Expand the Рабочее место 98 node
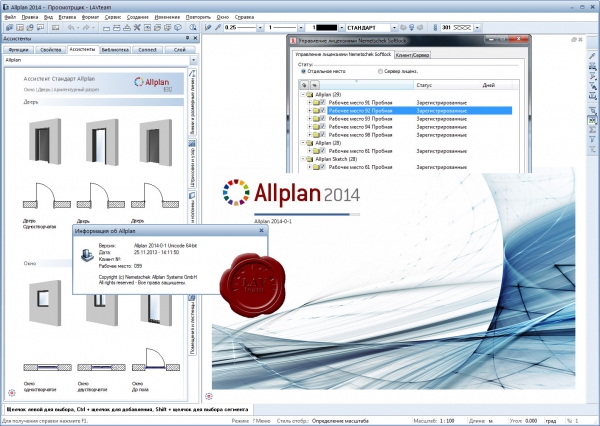The width and height of the screenshot is (600, 426). click(x=309, y=135)
